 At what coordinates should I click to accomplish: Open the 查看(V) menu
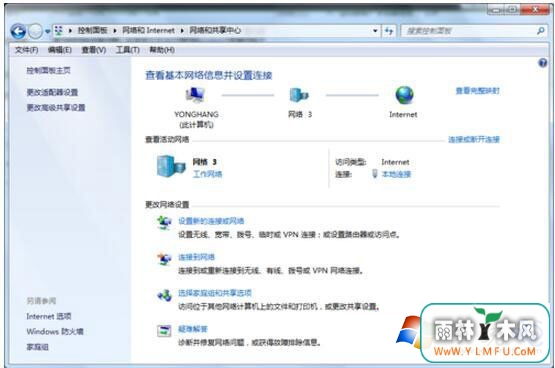point(93,50)
